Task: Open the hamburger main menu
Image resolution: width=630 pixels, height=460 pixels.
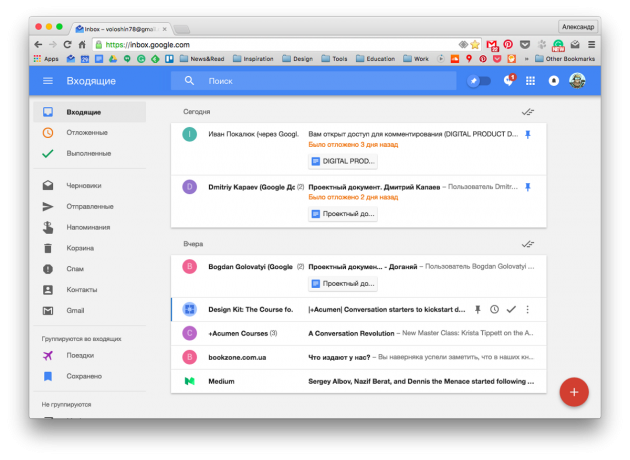Action: pyautogui.click(x=48, y=81)
